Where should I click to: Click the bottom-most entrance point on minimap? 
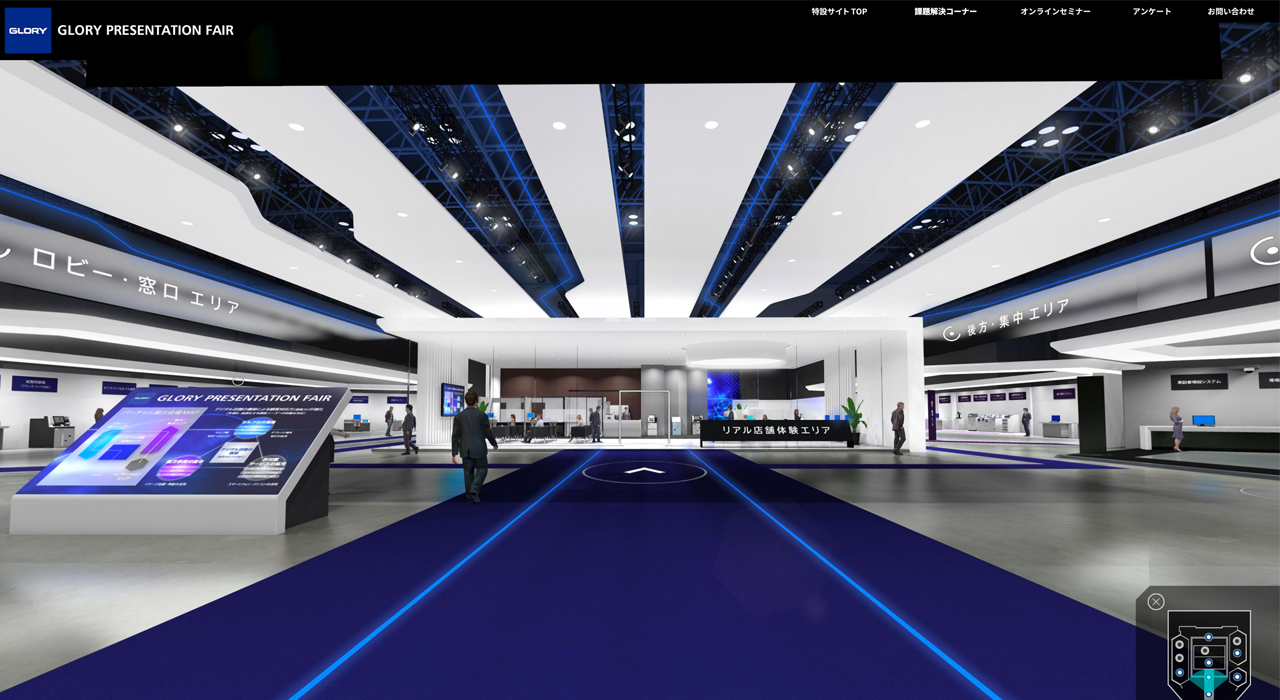1209,694
